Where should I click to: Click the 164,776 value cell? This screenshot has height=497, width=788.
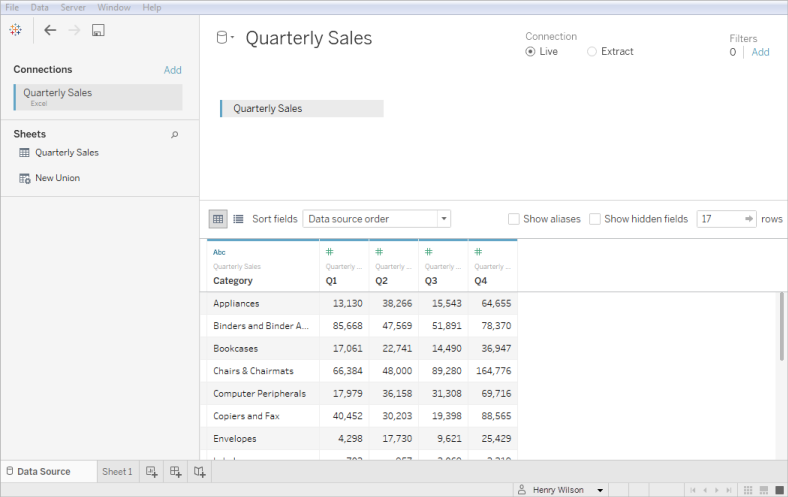point(493,371)
